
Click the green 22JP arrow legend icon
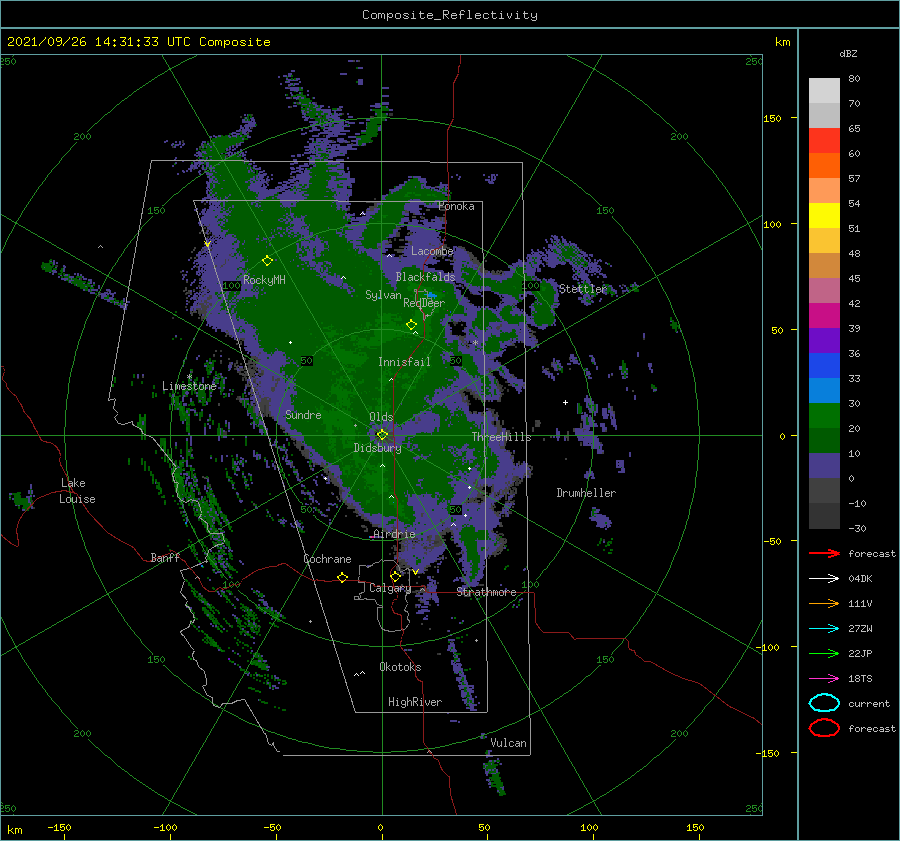(824, 653)
